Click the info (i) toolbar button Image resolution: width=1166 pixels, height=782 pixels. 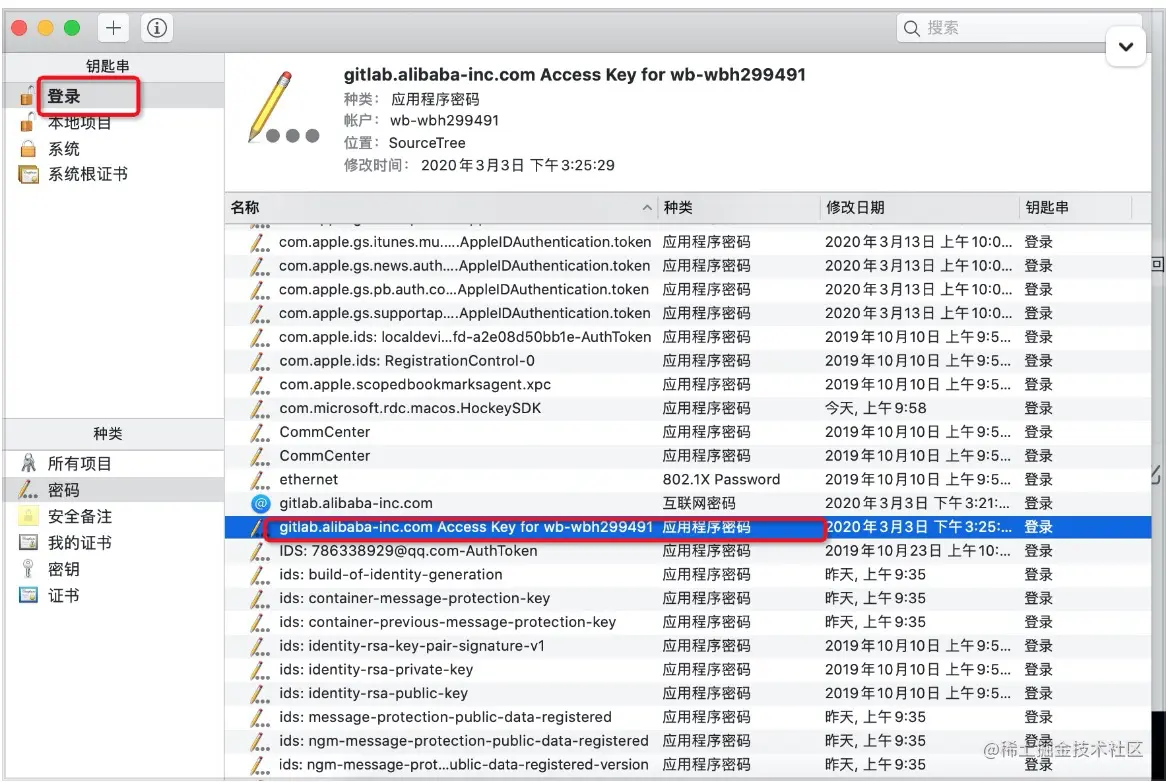click(x=156, y=28)
